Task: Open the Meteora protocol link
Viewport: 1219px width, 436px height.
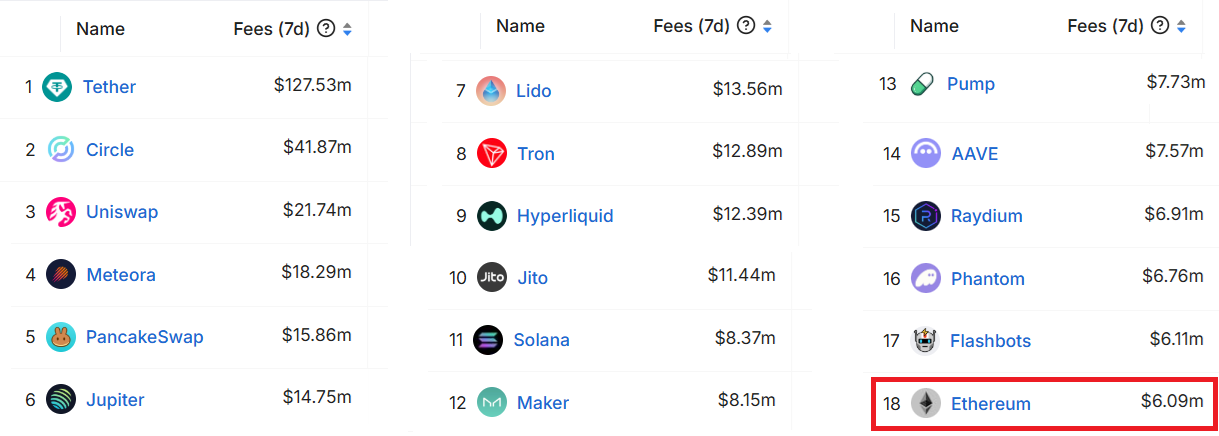Action: click(x=121, y=275)
